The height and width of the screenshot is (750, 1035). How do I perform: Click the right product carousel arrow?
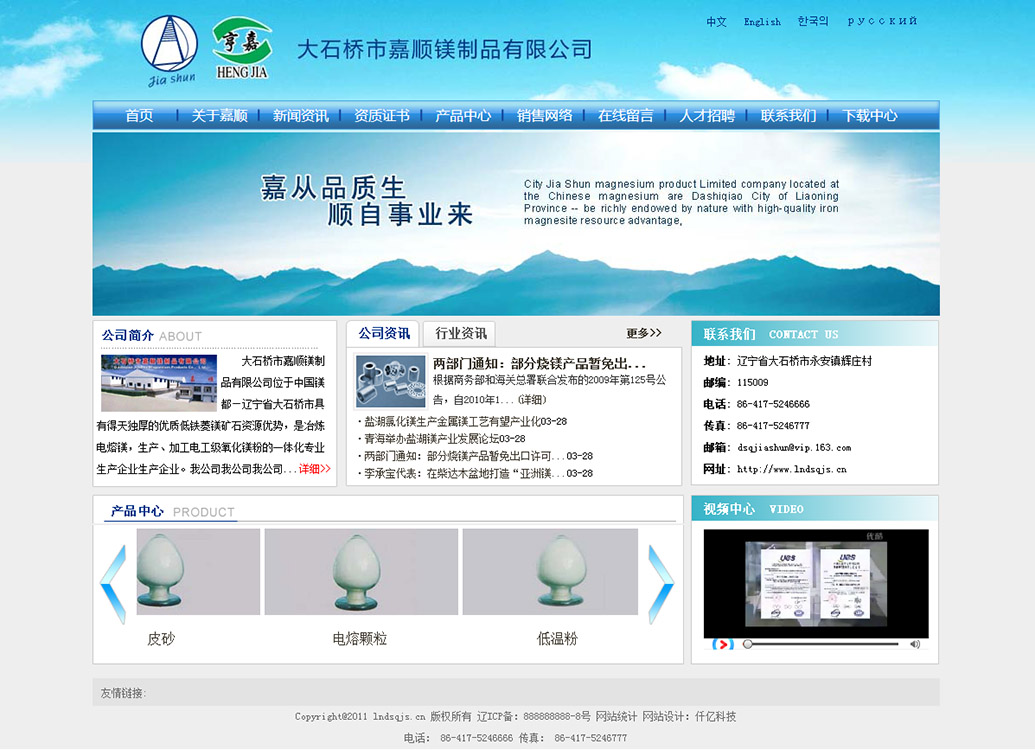click(x=661, y=584)
